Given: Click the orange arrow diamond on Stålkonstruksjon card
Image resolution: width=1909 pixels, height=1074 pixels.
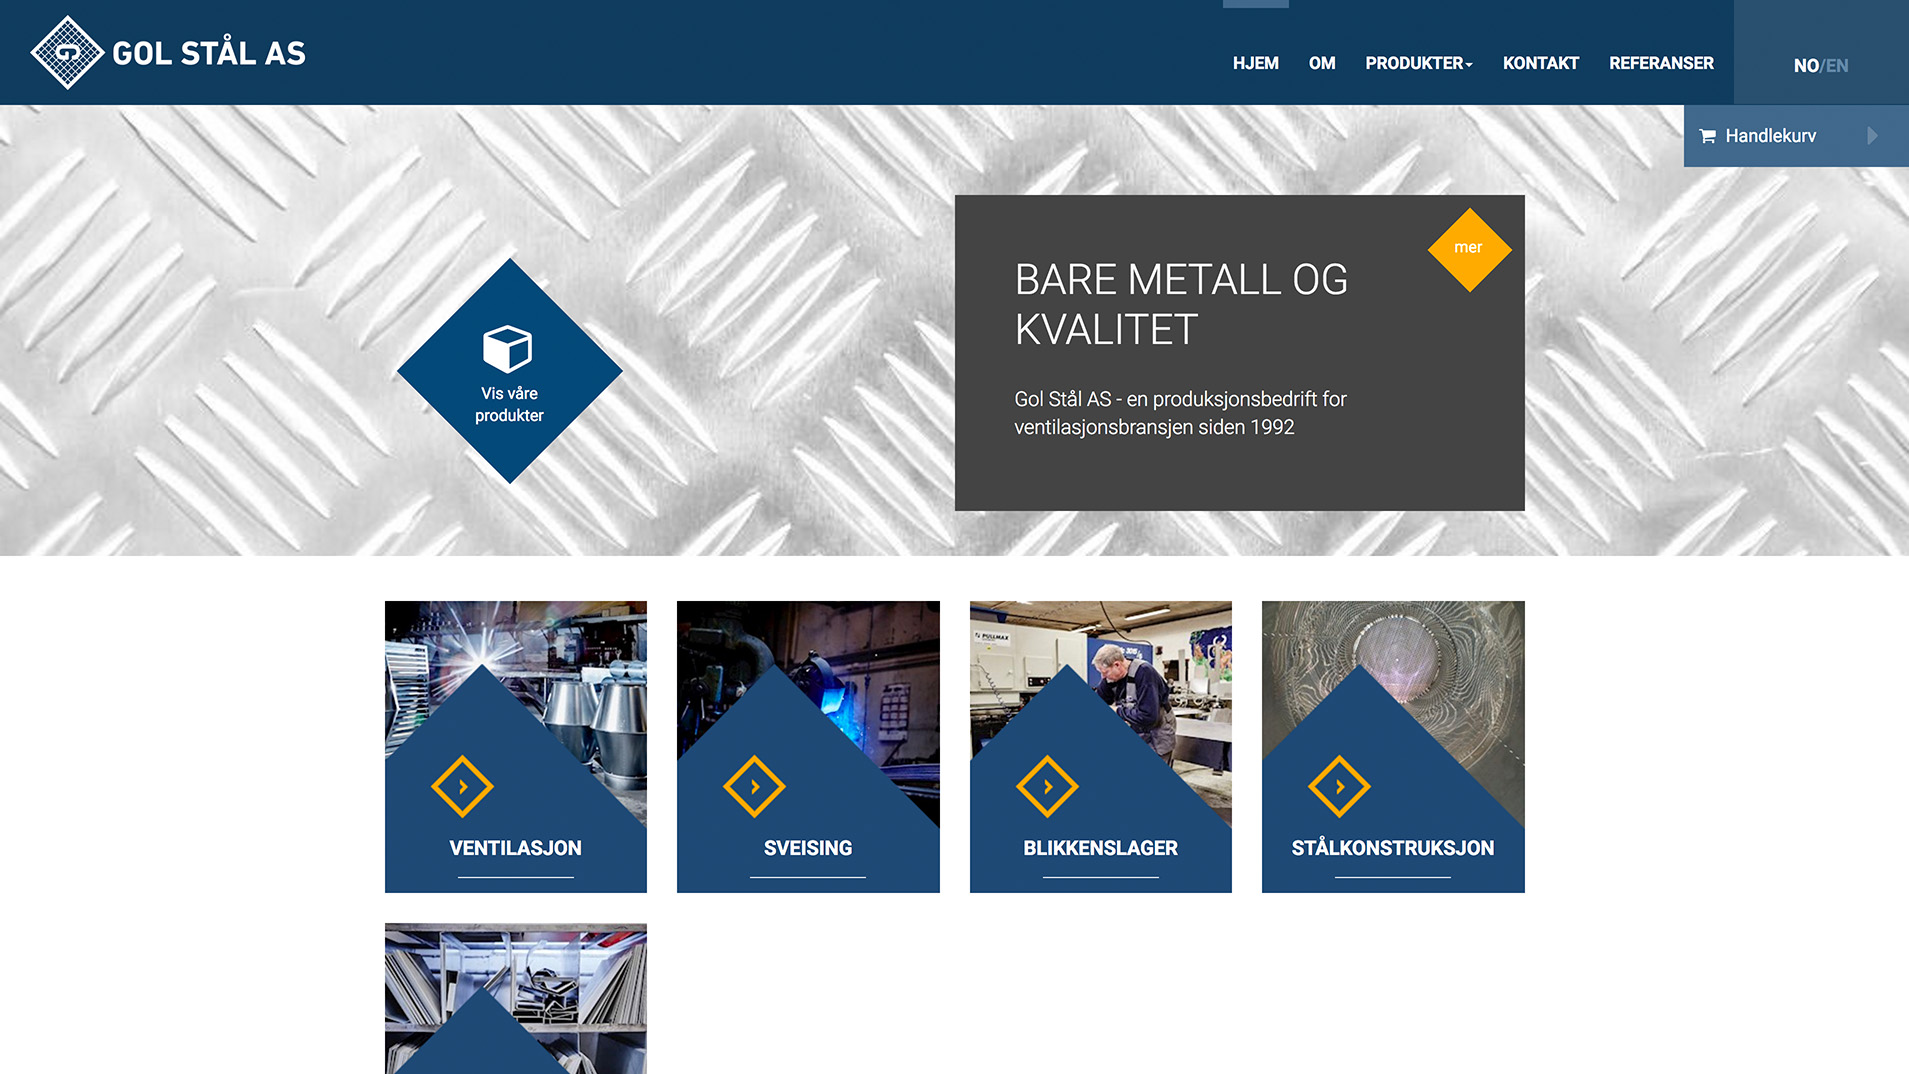Looking at the screenshot, I should click(1339, 787).
